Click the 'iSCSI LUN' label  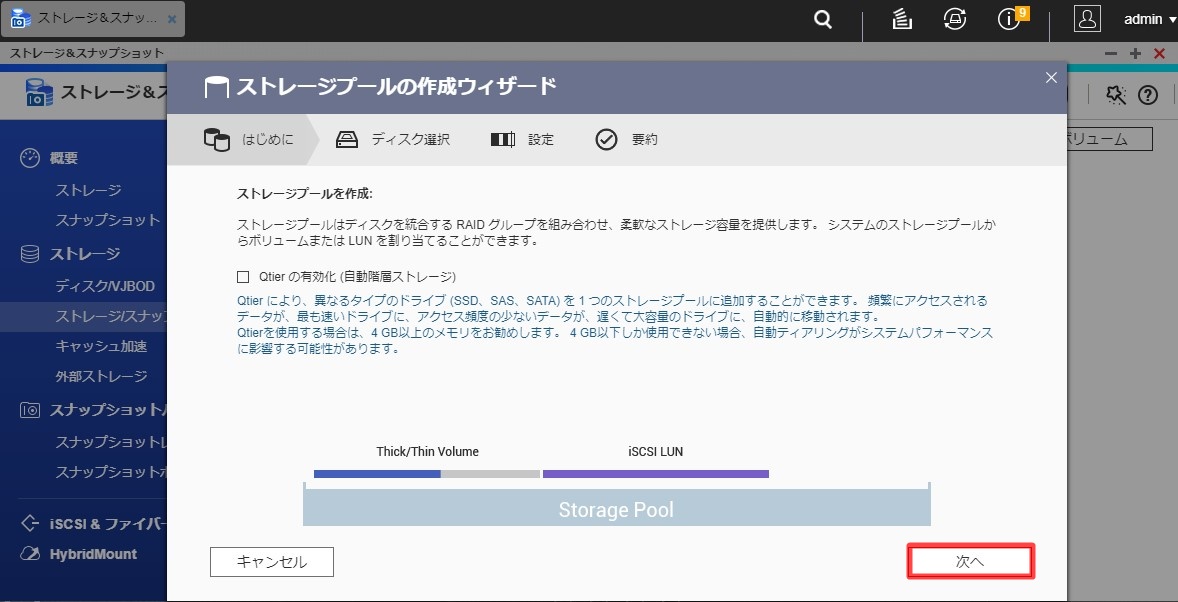click(656, 452)
